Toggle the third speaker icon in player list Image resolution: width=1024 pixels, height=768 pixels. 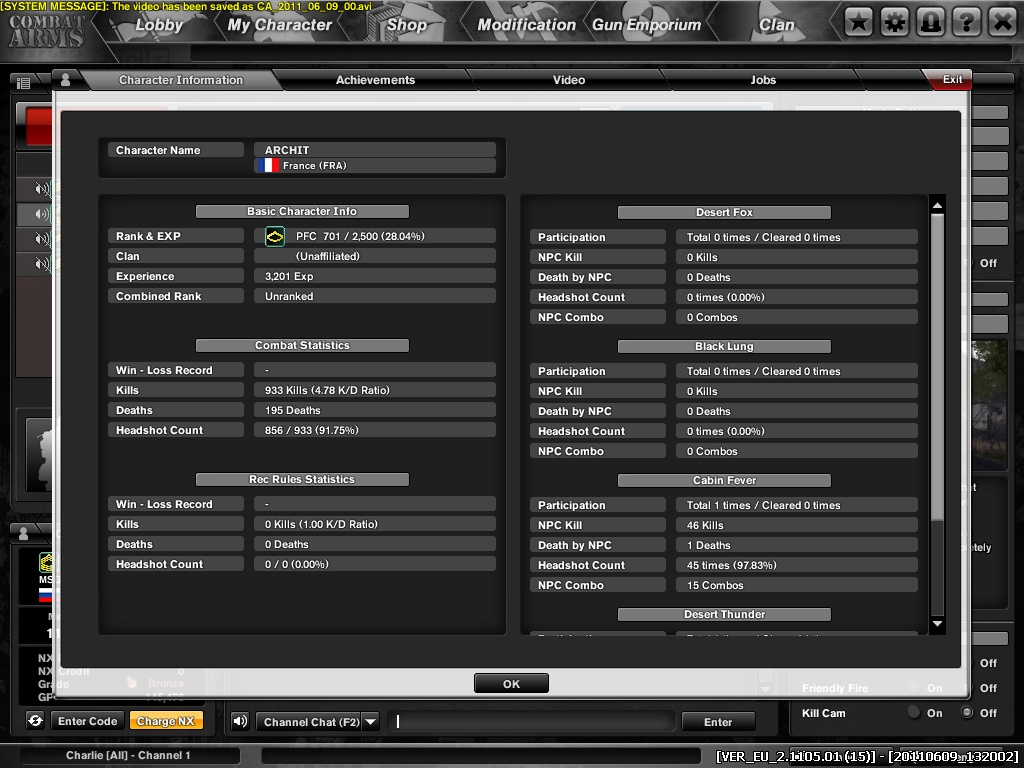coord(42,239)
